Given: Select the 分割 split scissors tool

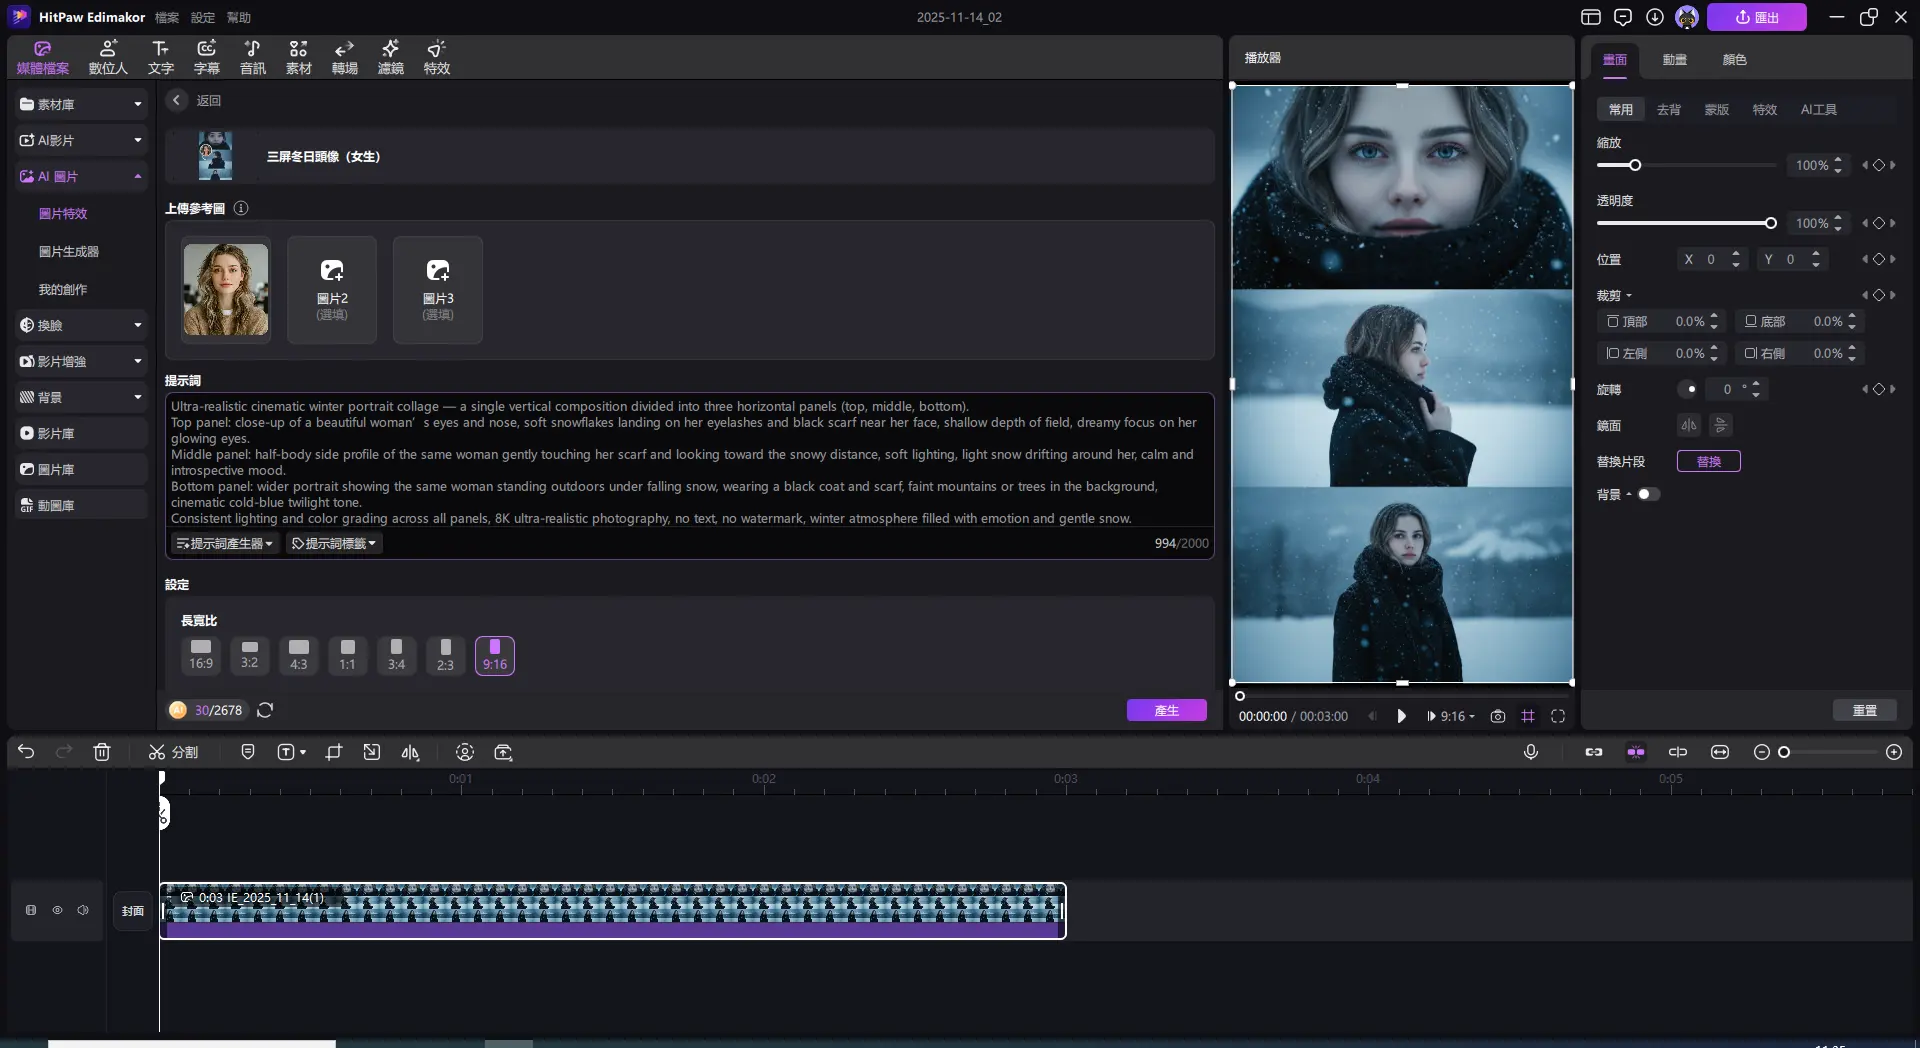Looking at the screenshot, I should point(173,752).
